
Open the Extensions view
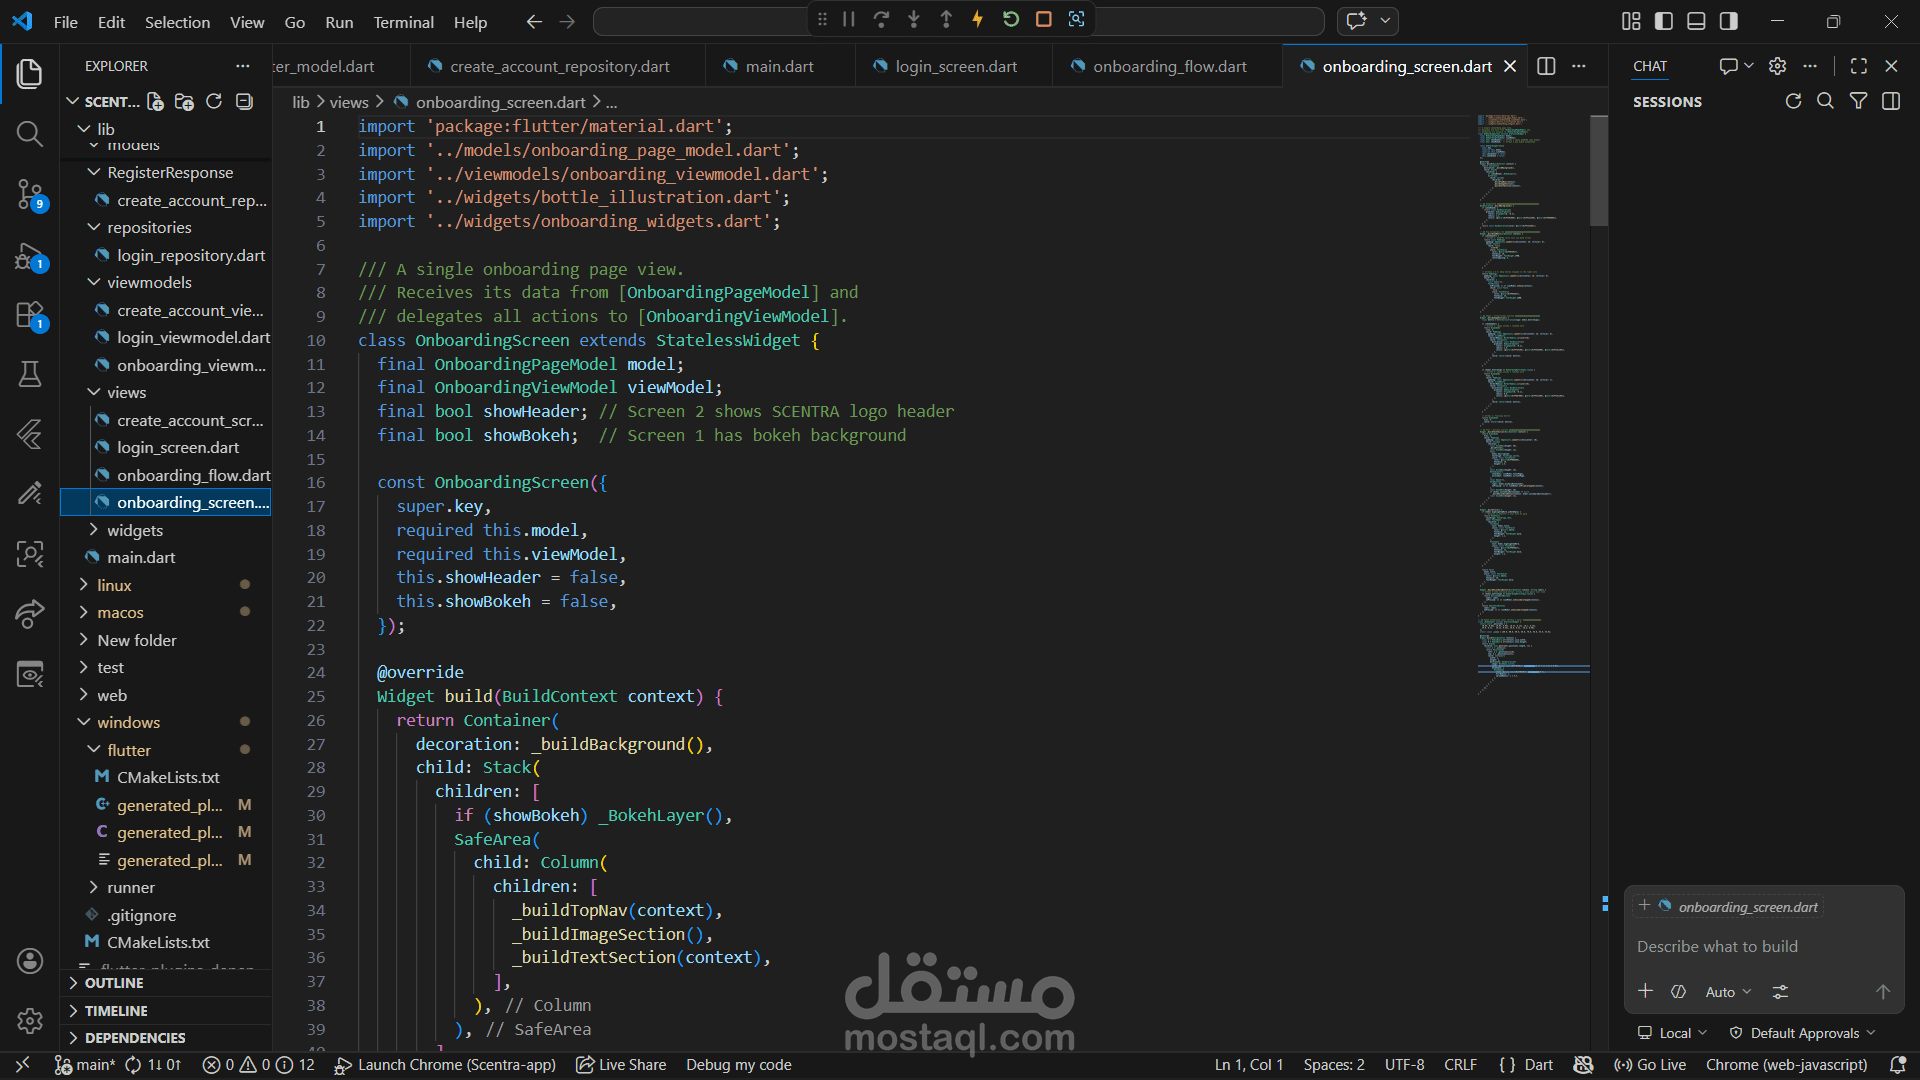29,316
